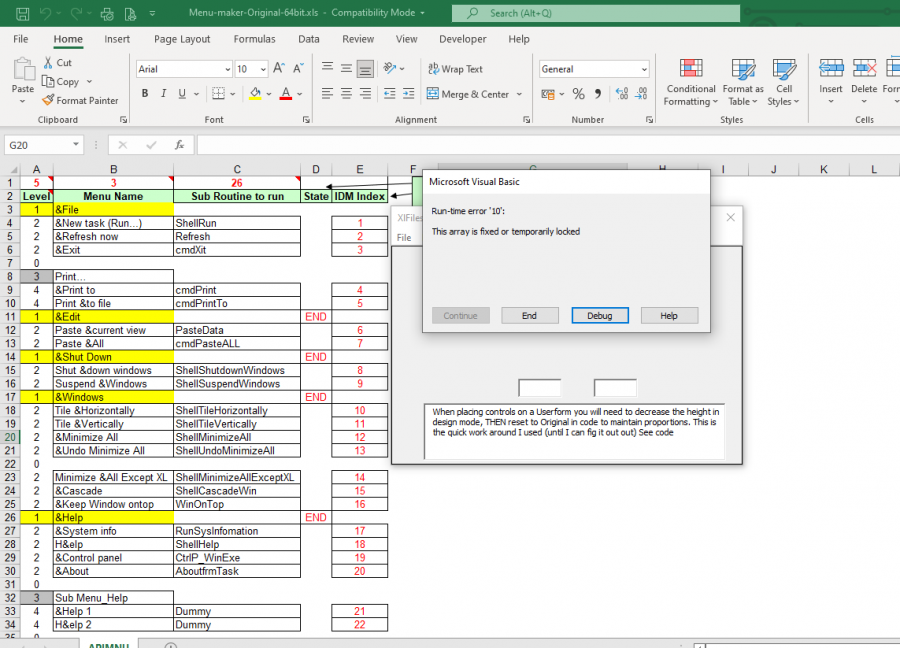Screen dimensions: 900x648
Task: Click Help in the Visual Basic error dialog
Action: [669, 316]
